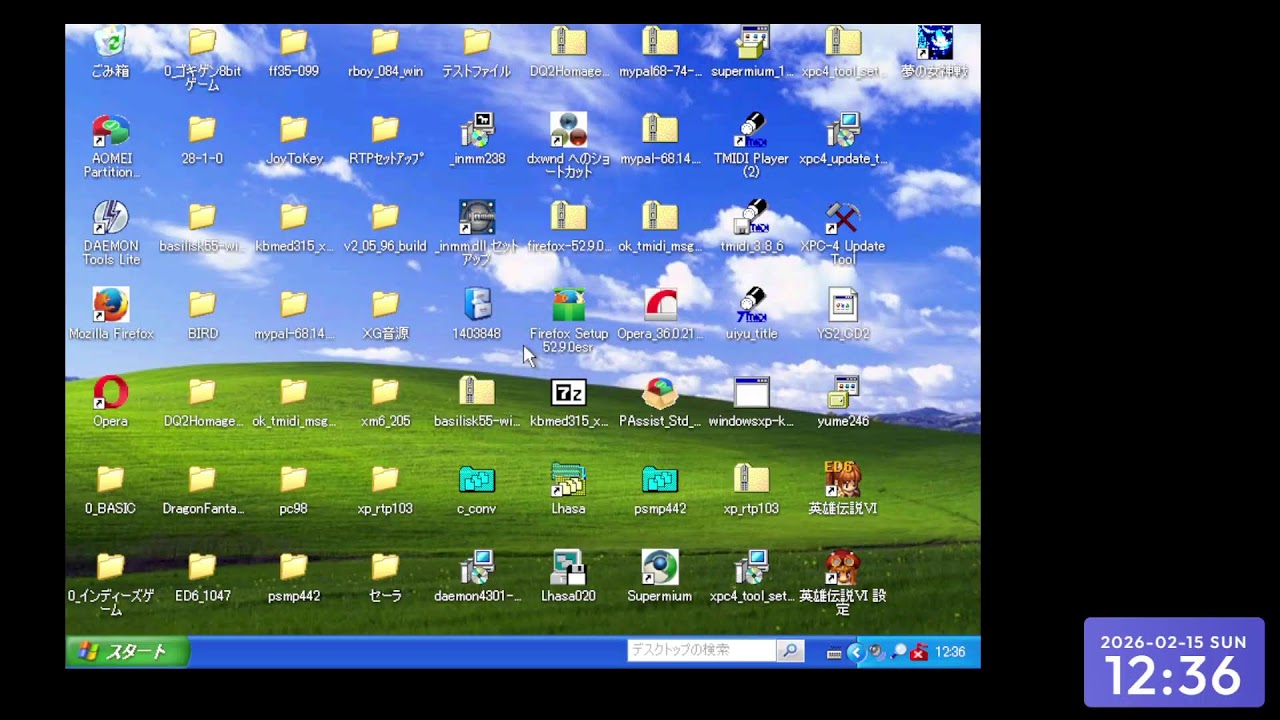Select the uiyu_title MIDI file
The height and width of the screenshot is (720, 1280).
(752, 305)
